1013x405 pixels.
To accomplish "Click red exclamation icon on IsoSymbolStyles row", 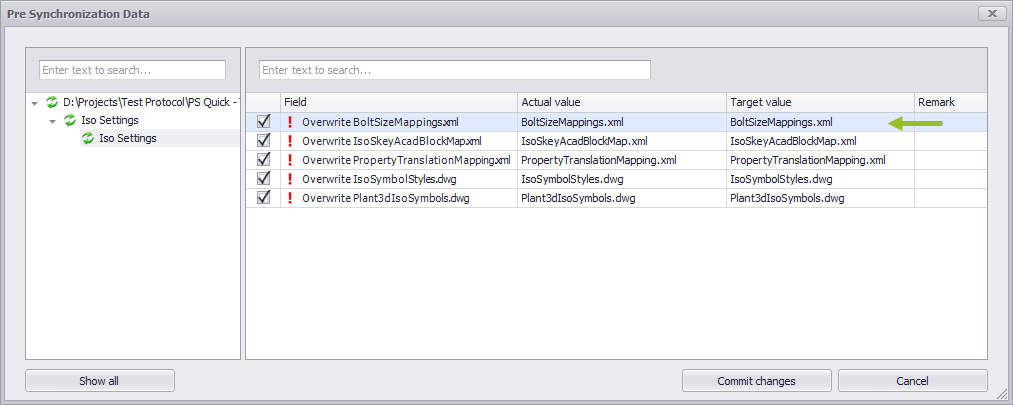I will point(289,179).
